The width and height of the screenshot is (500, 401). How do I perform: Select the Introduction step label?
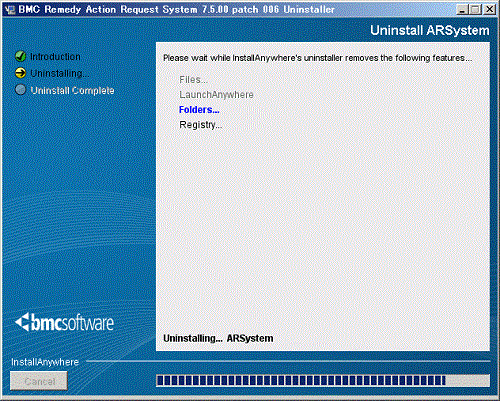(x=55, y=57)
